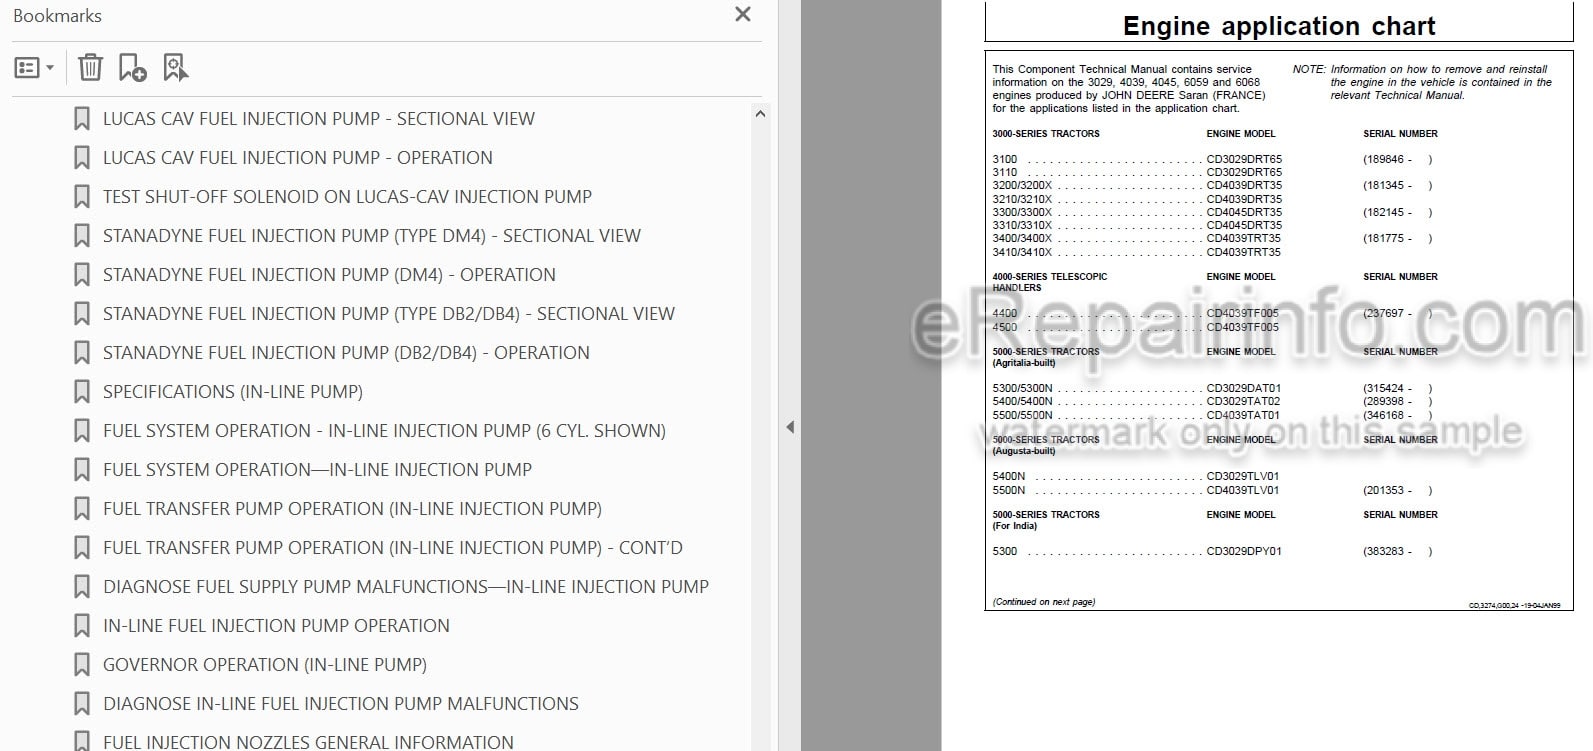Open Stanadyne (Type DB2/DB4) - Sectional View bookmark
This screenshot has width=1593, height=751.
pyautogui.click(x=389, y=313)
